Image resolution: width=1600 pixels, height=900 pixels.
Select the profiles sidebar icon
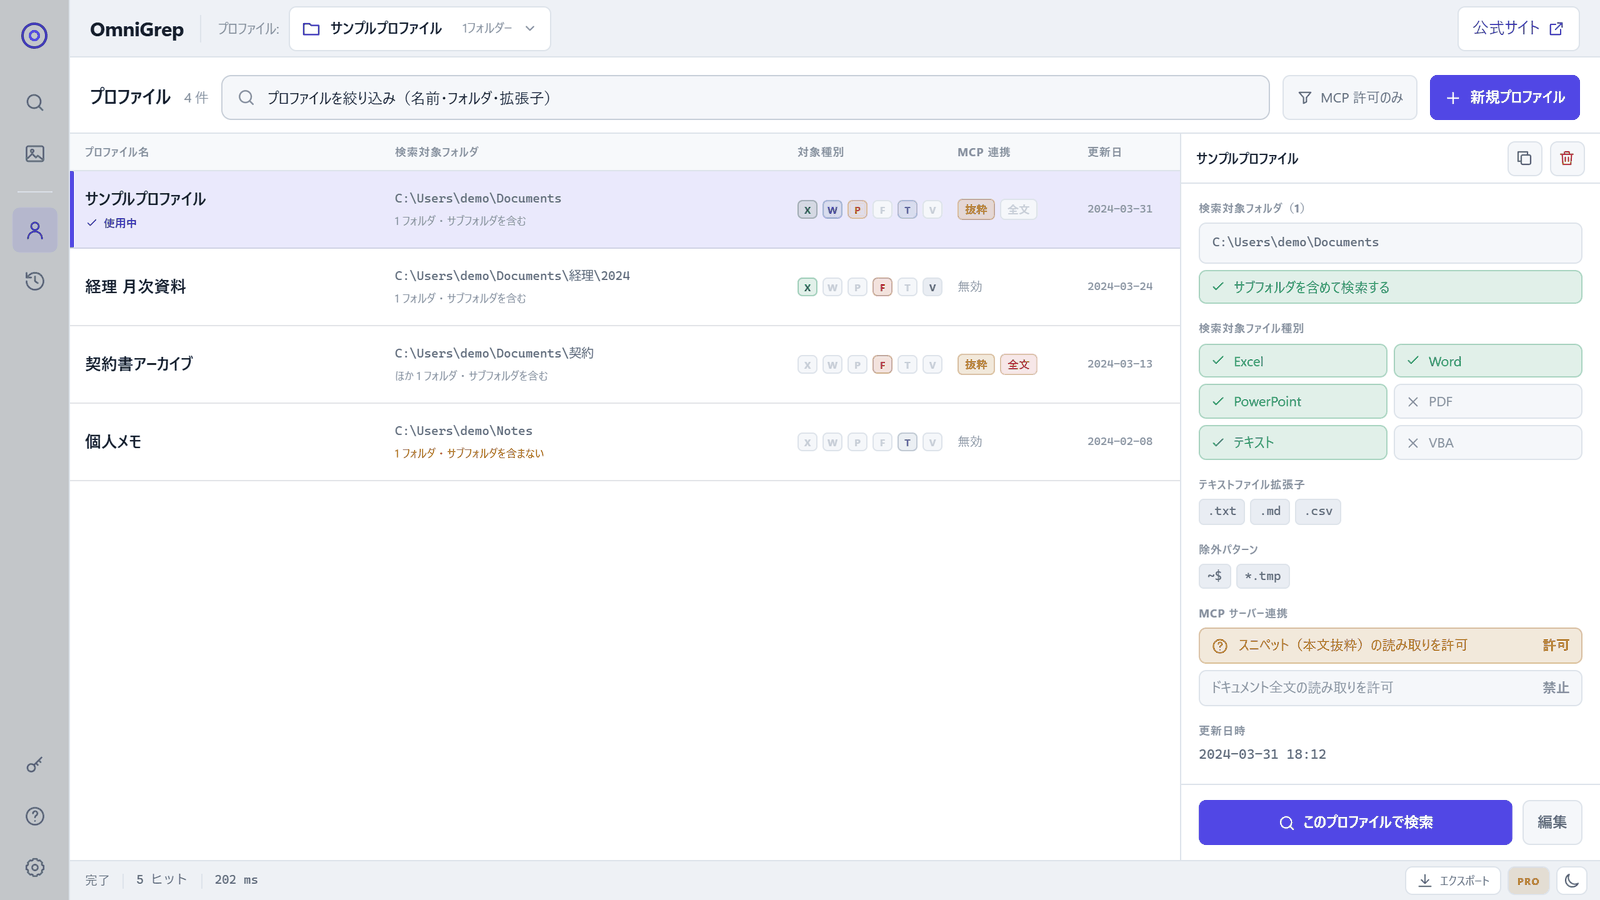[35, 230]
